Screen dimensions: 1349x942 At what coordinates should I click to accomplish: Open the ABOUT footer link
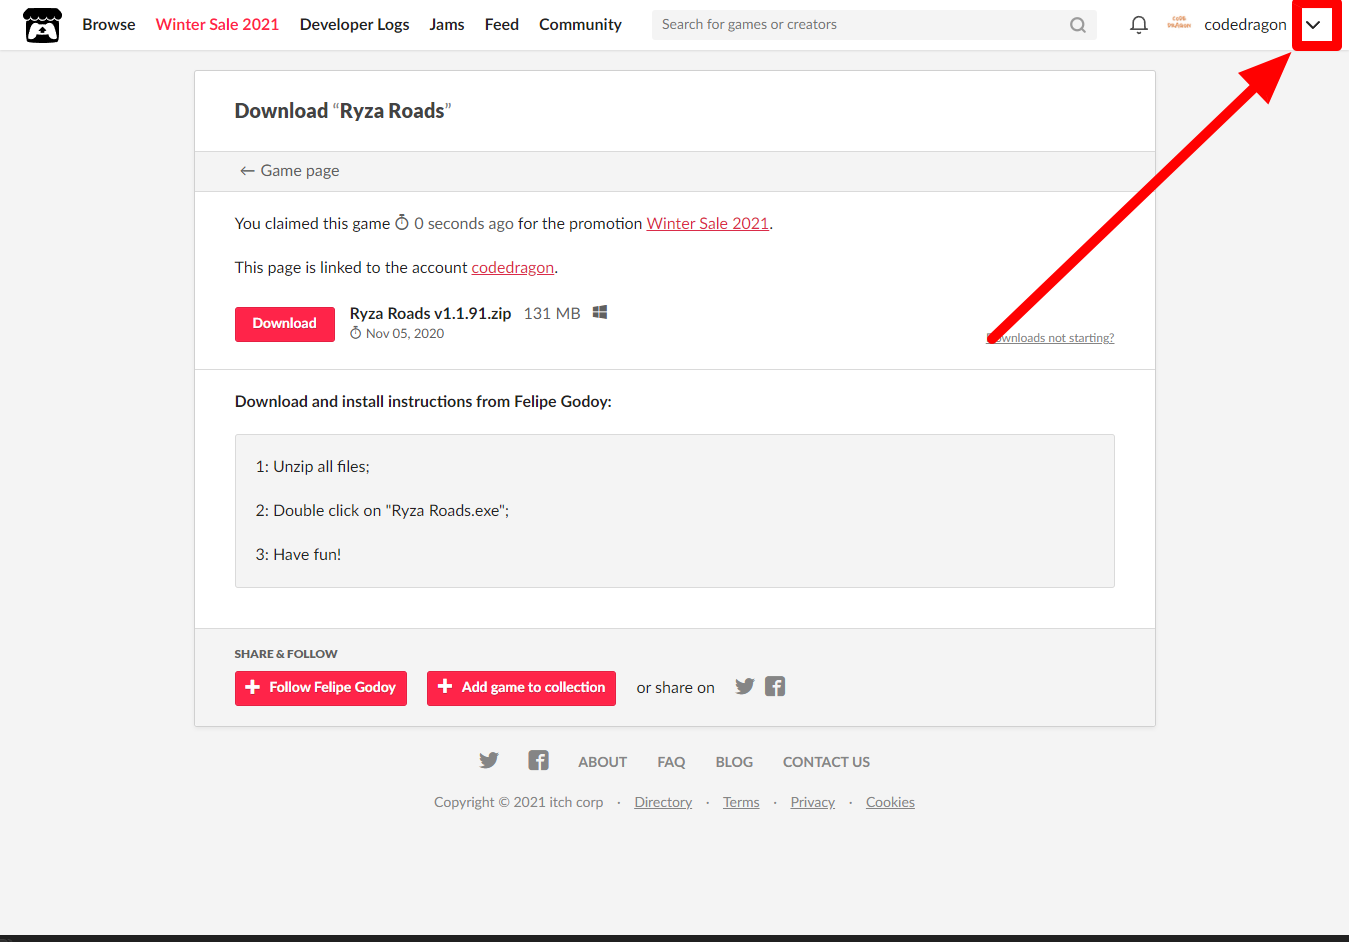[x=602, y=762]
